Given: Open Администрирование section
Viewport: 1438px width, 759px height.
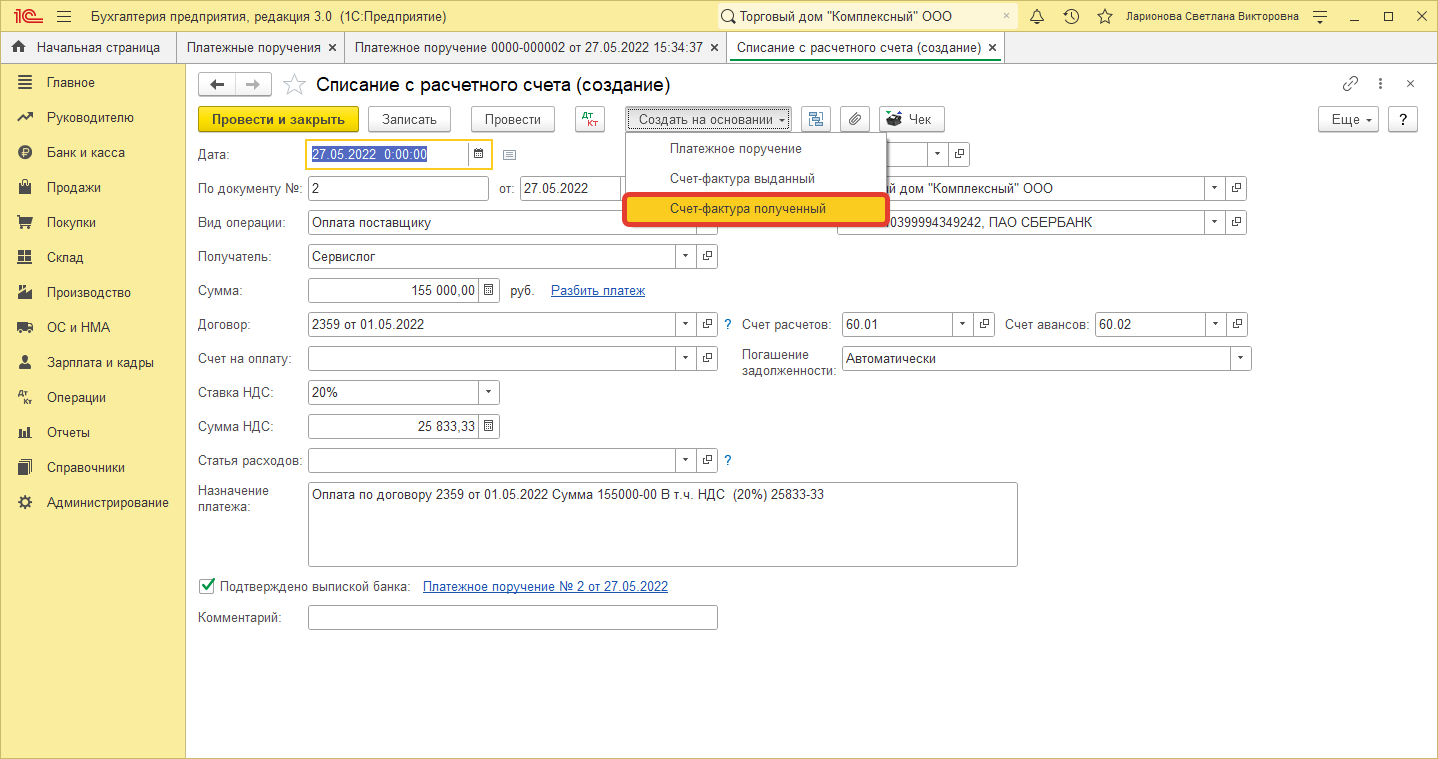Looking at the screenshot, I should coord(107,503).
